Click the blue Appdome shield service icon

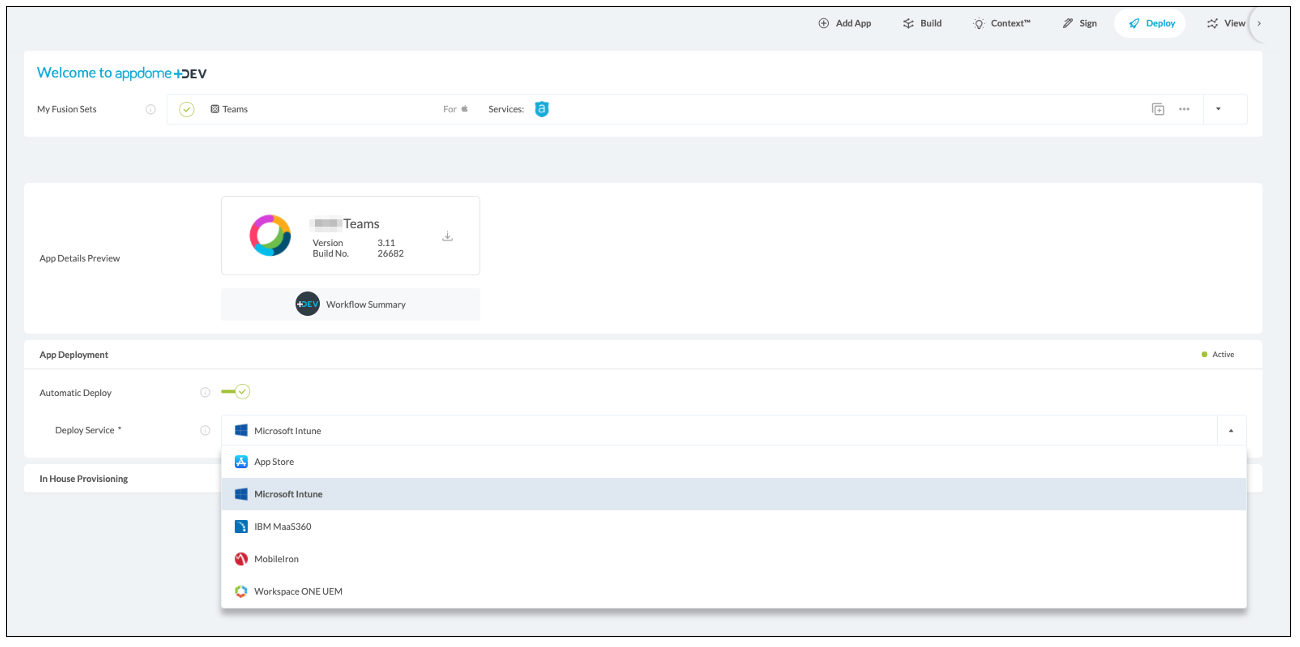(542, 109)
